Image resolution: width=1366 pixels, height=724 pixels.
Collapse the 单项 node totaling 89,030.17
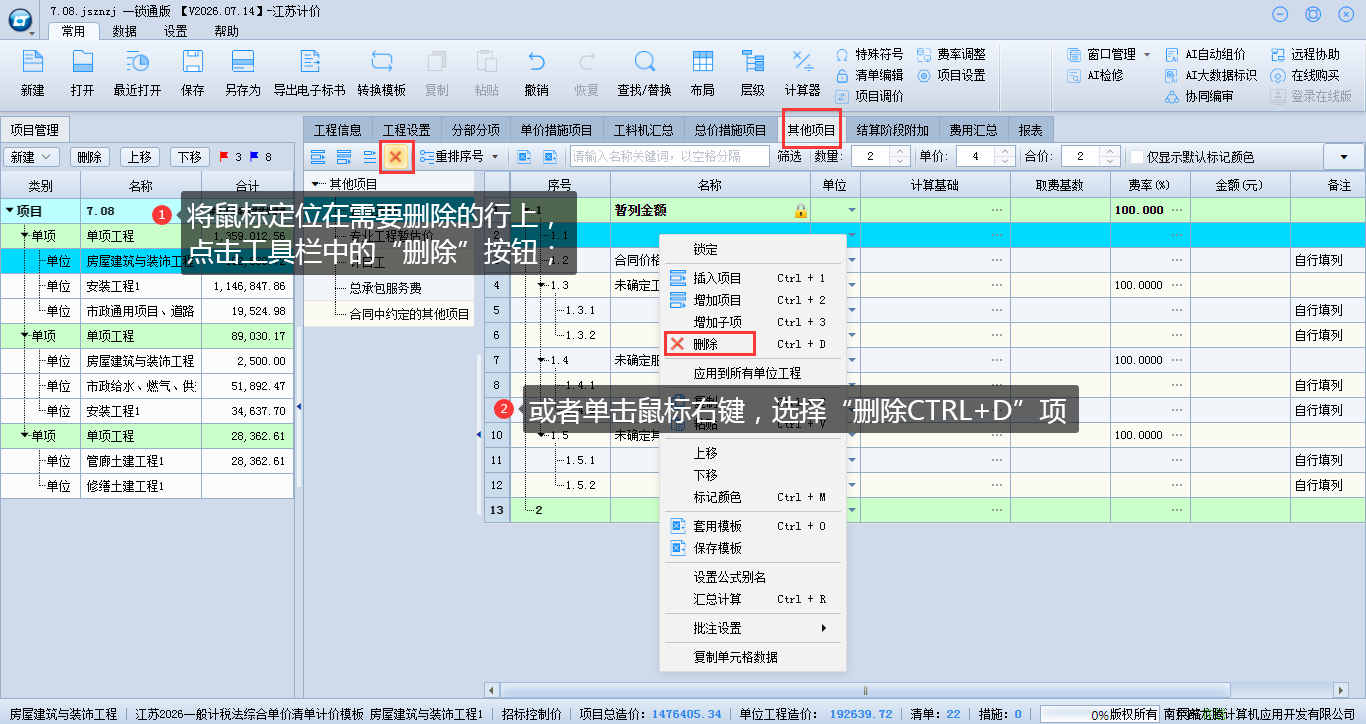click(x=25, y=336)
